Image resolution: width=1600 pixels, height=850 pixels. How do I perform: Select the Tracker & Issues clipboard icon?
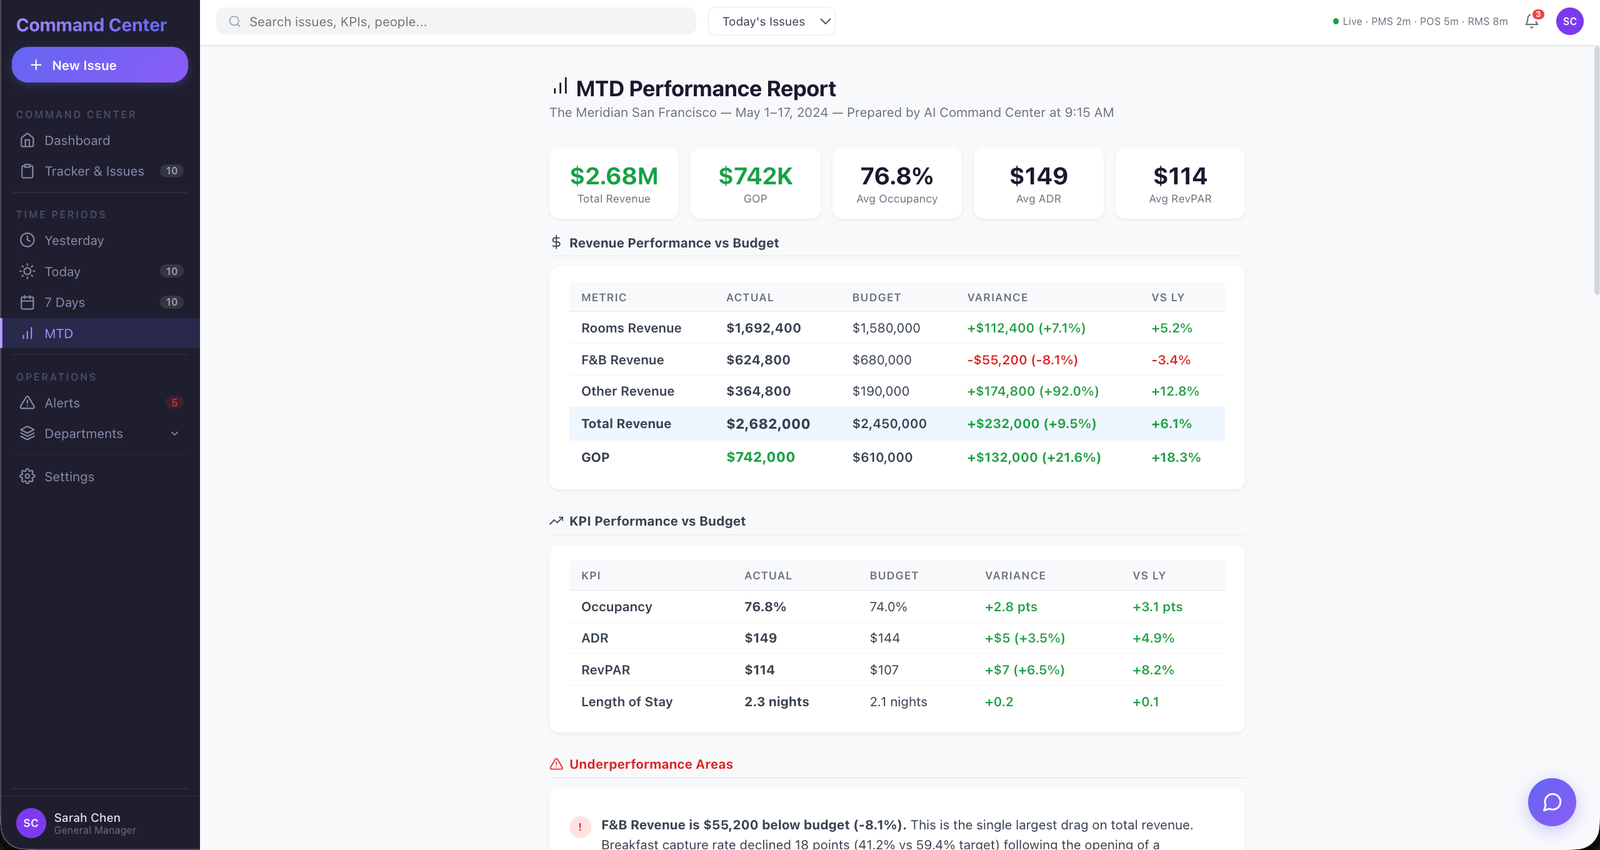tap(27, 171)
